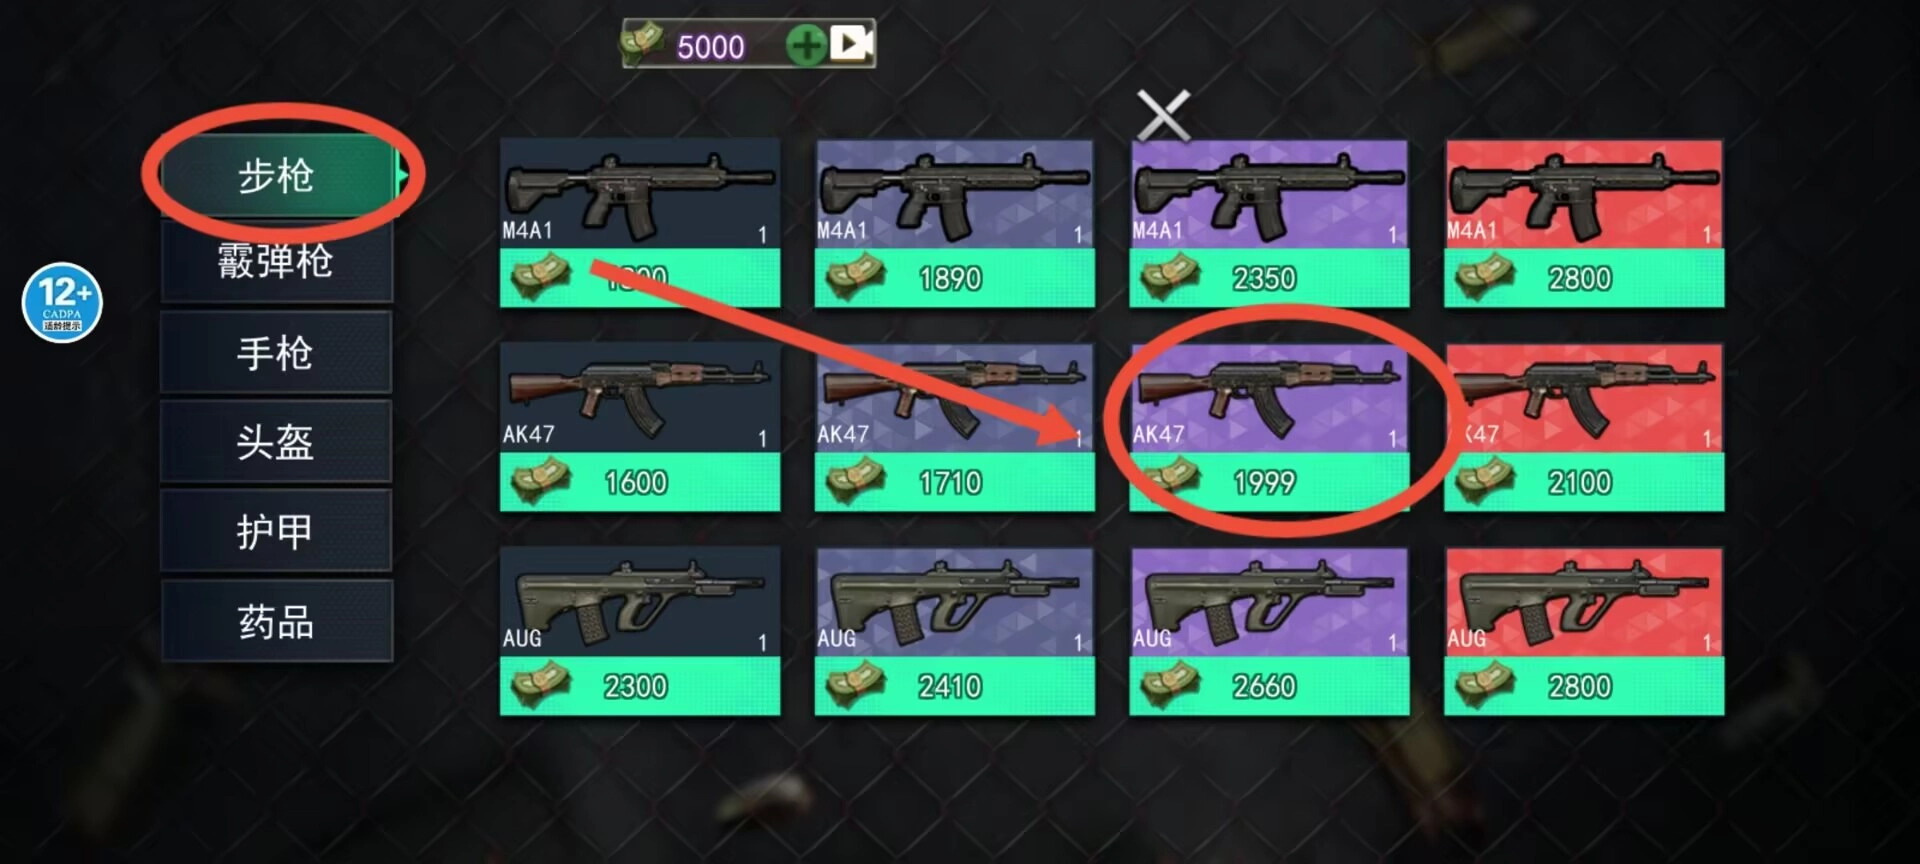1920x864 pixels.
Task: Close the shop with the X icon
Action: (1163, 116)
